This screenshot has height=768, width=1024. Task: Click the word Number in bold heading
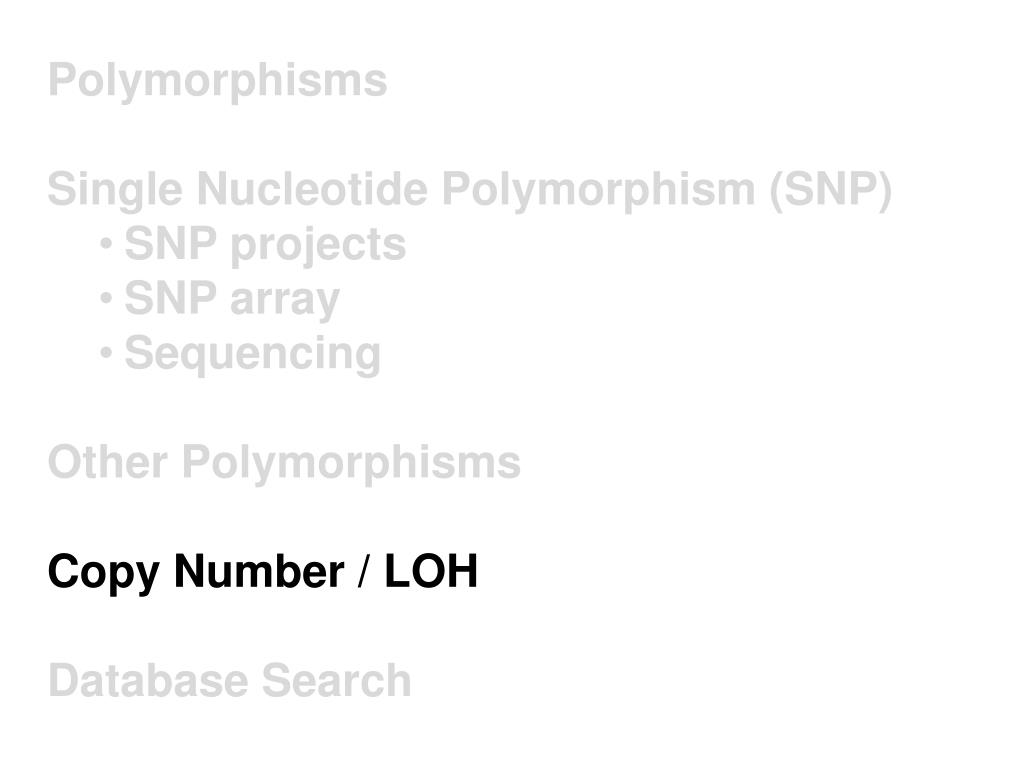[259, 571]
